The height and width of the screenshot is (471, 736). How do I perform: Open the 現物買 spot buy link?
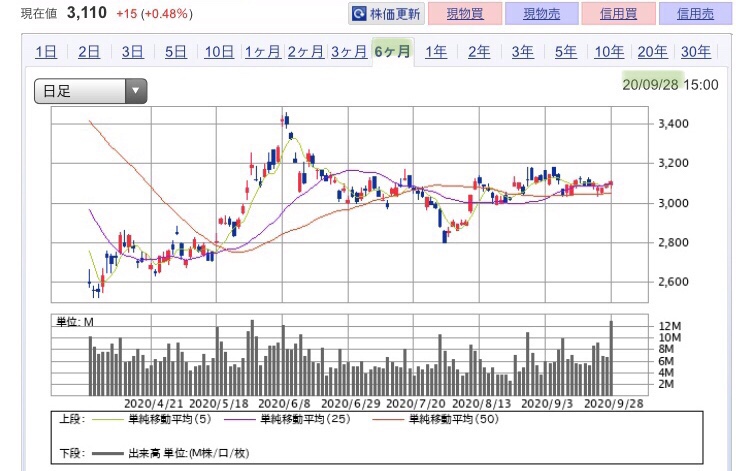coord(465,14)
